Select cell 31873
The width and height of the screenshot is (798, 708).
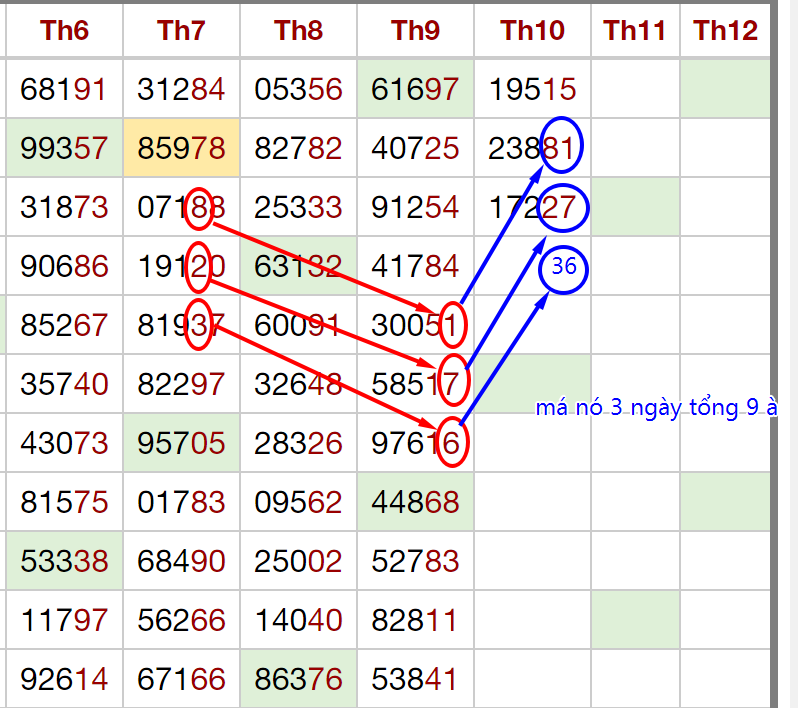click(x=64, y=207)
